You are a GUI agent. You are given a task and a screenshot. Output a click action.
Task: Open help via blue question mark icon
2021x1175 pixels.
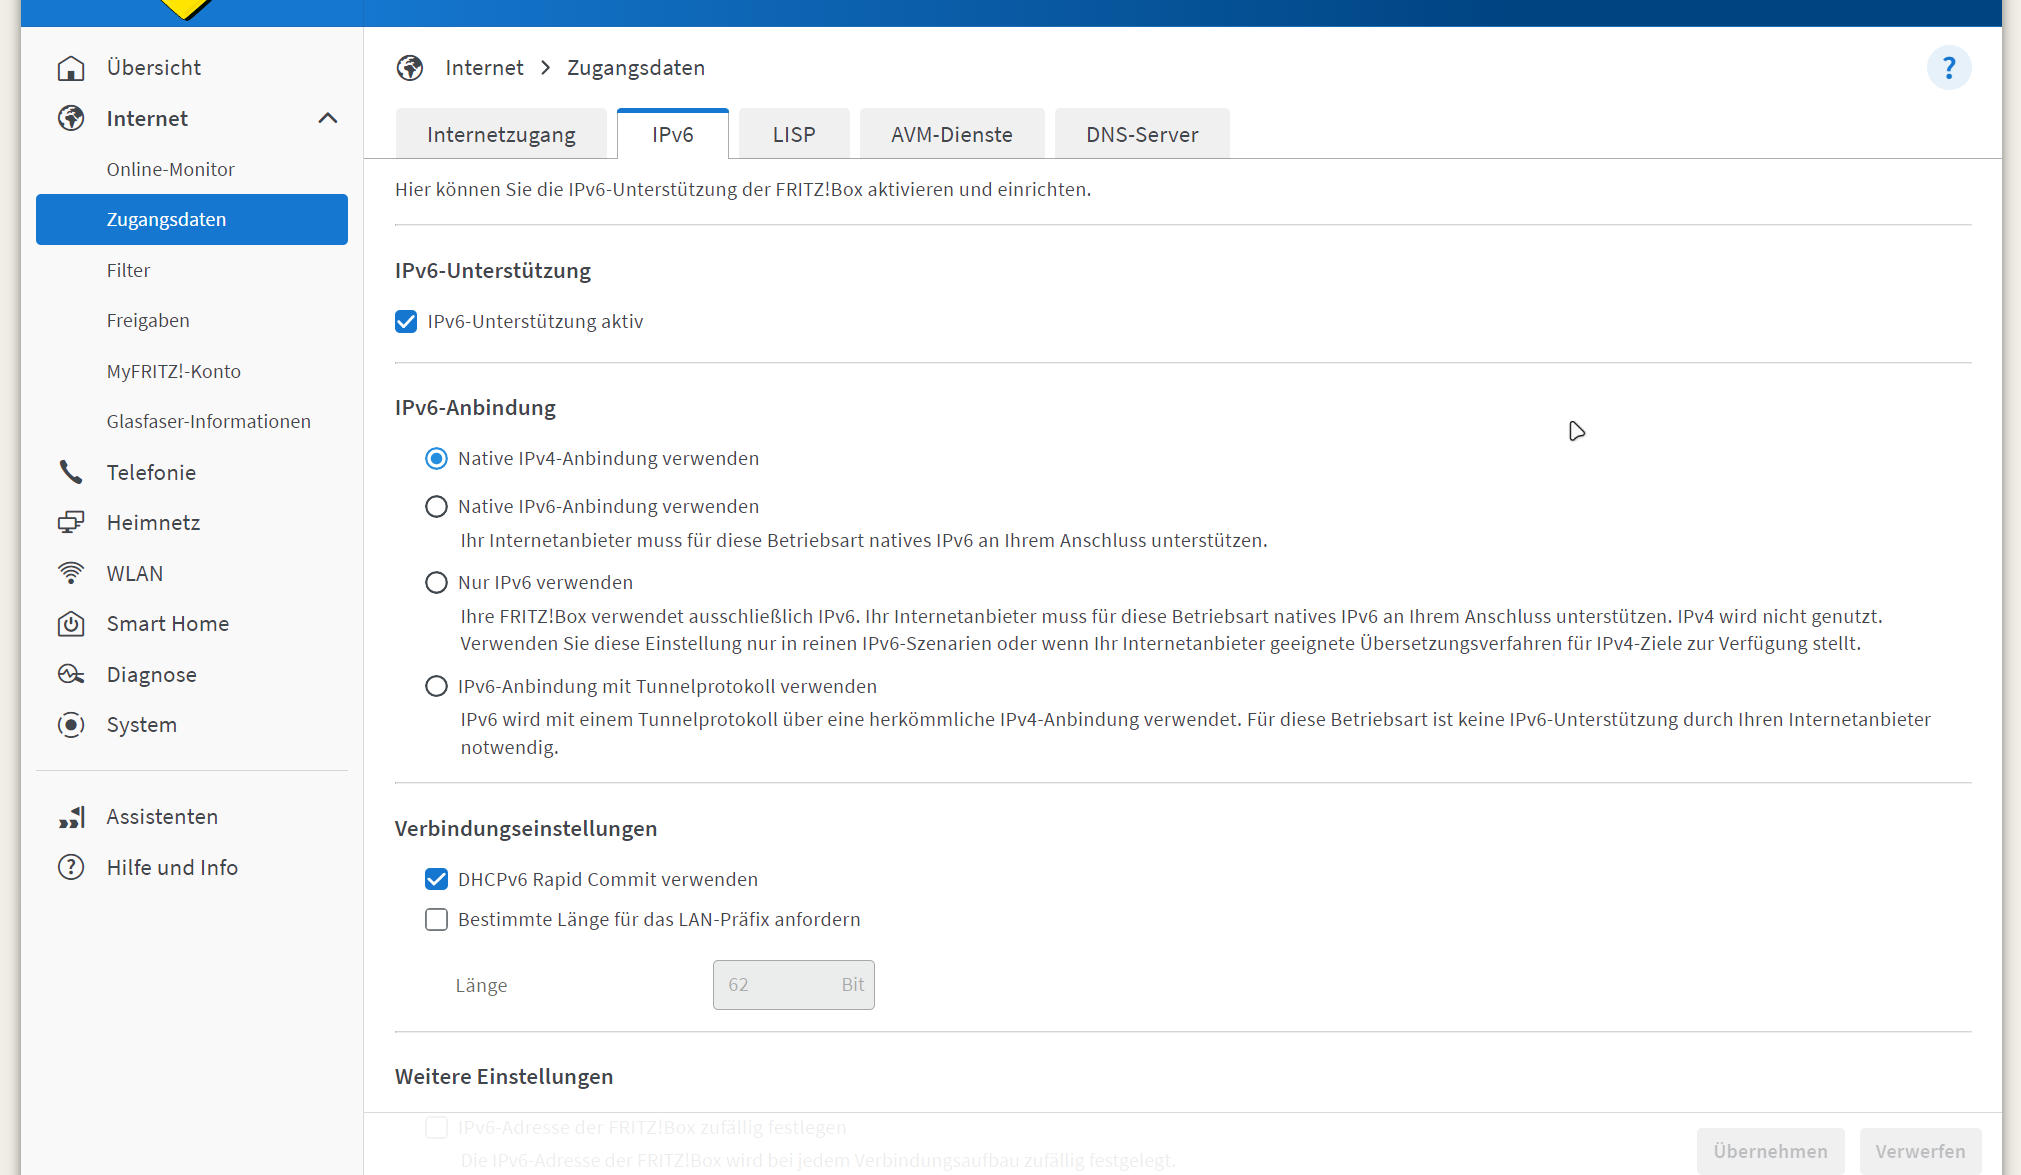[x=1948, y=68]
